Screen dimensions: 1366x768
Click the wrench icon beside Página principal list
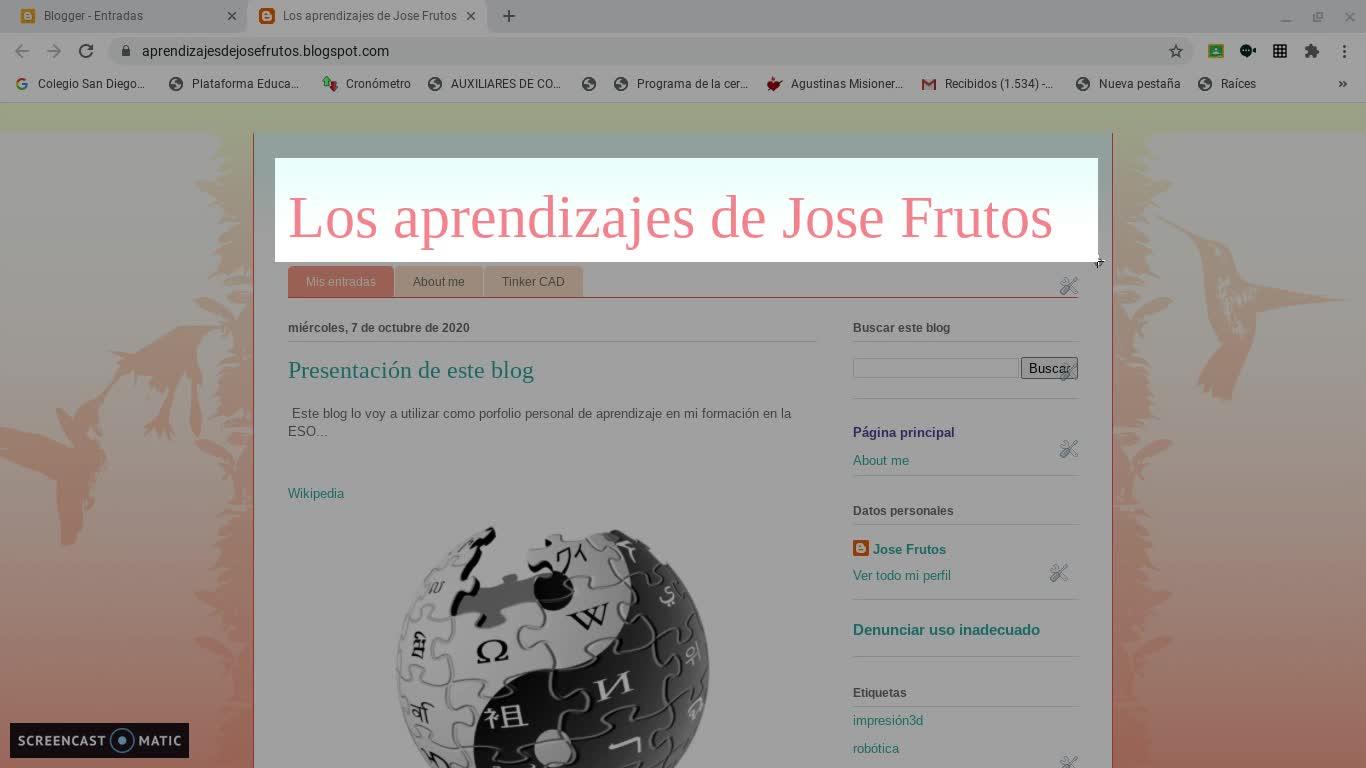point(1068,449)
